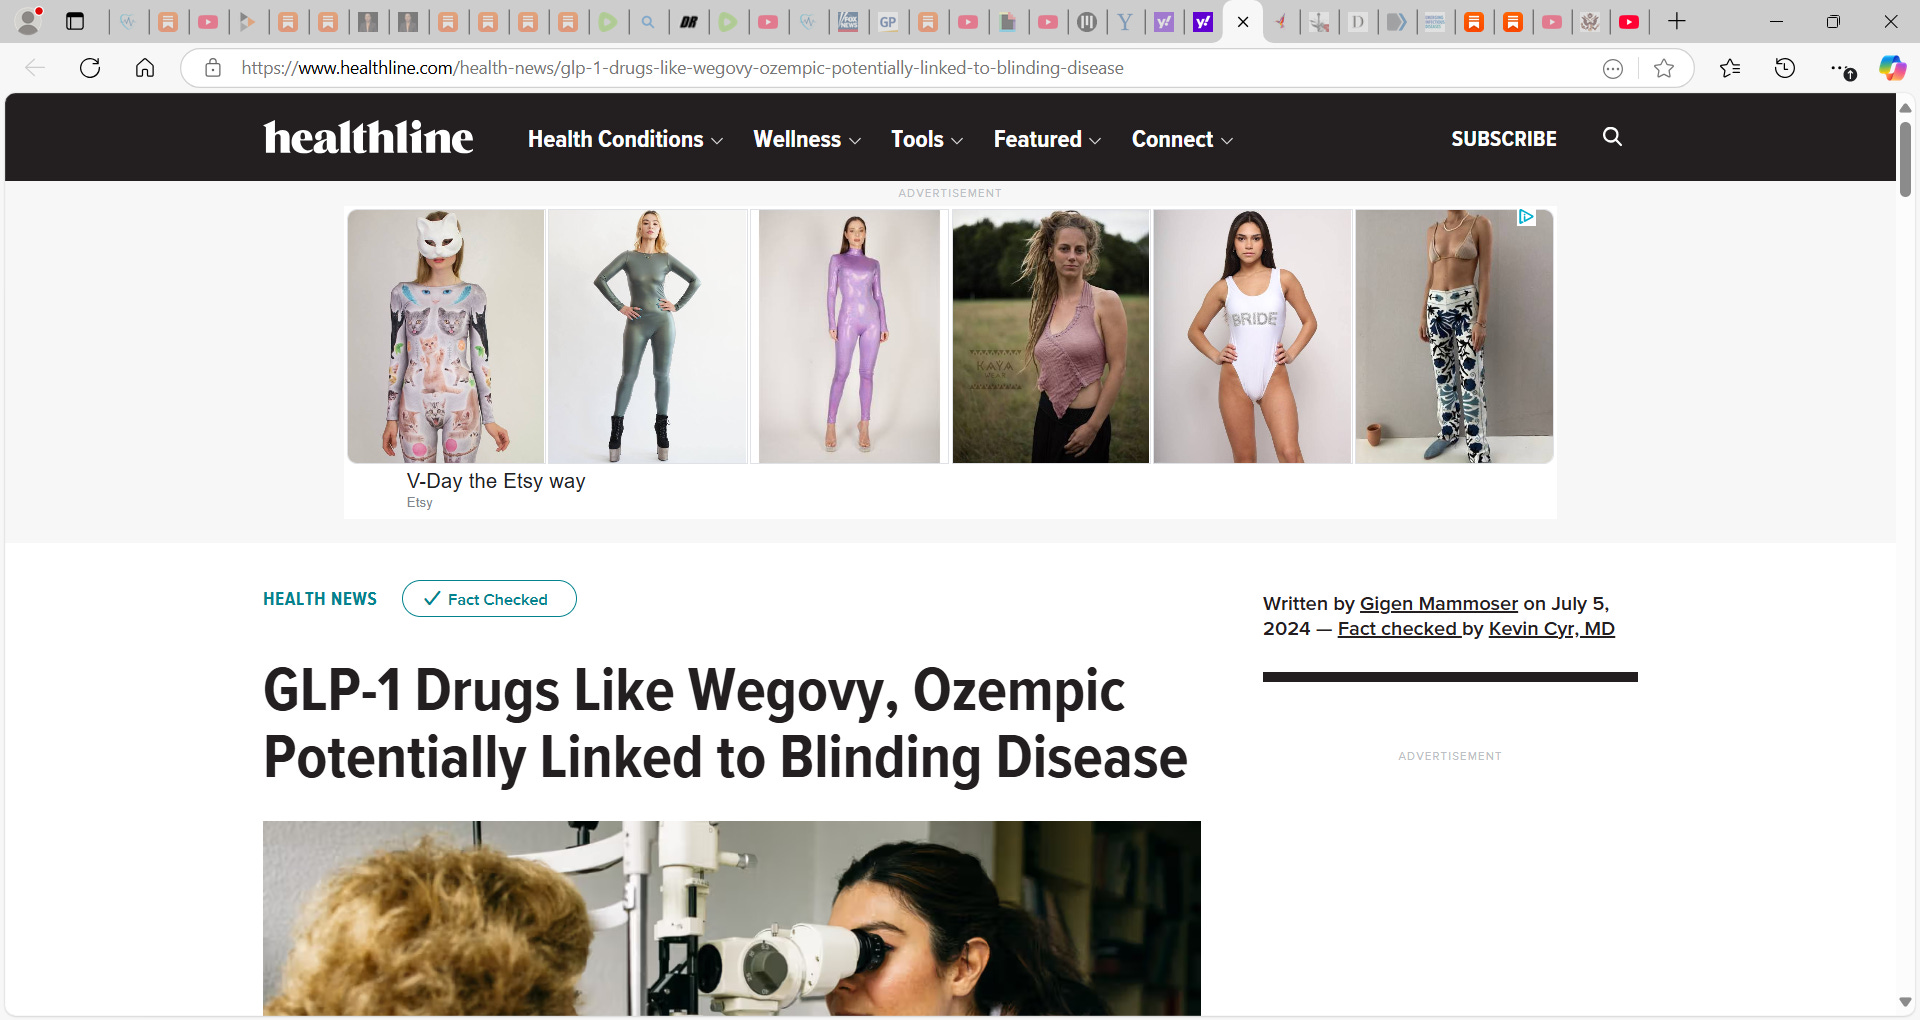Switch to the GP tab
Screen dimensions: 1920x1020
pos(888,21)
